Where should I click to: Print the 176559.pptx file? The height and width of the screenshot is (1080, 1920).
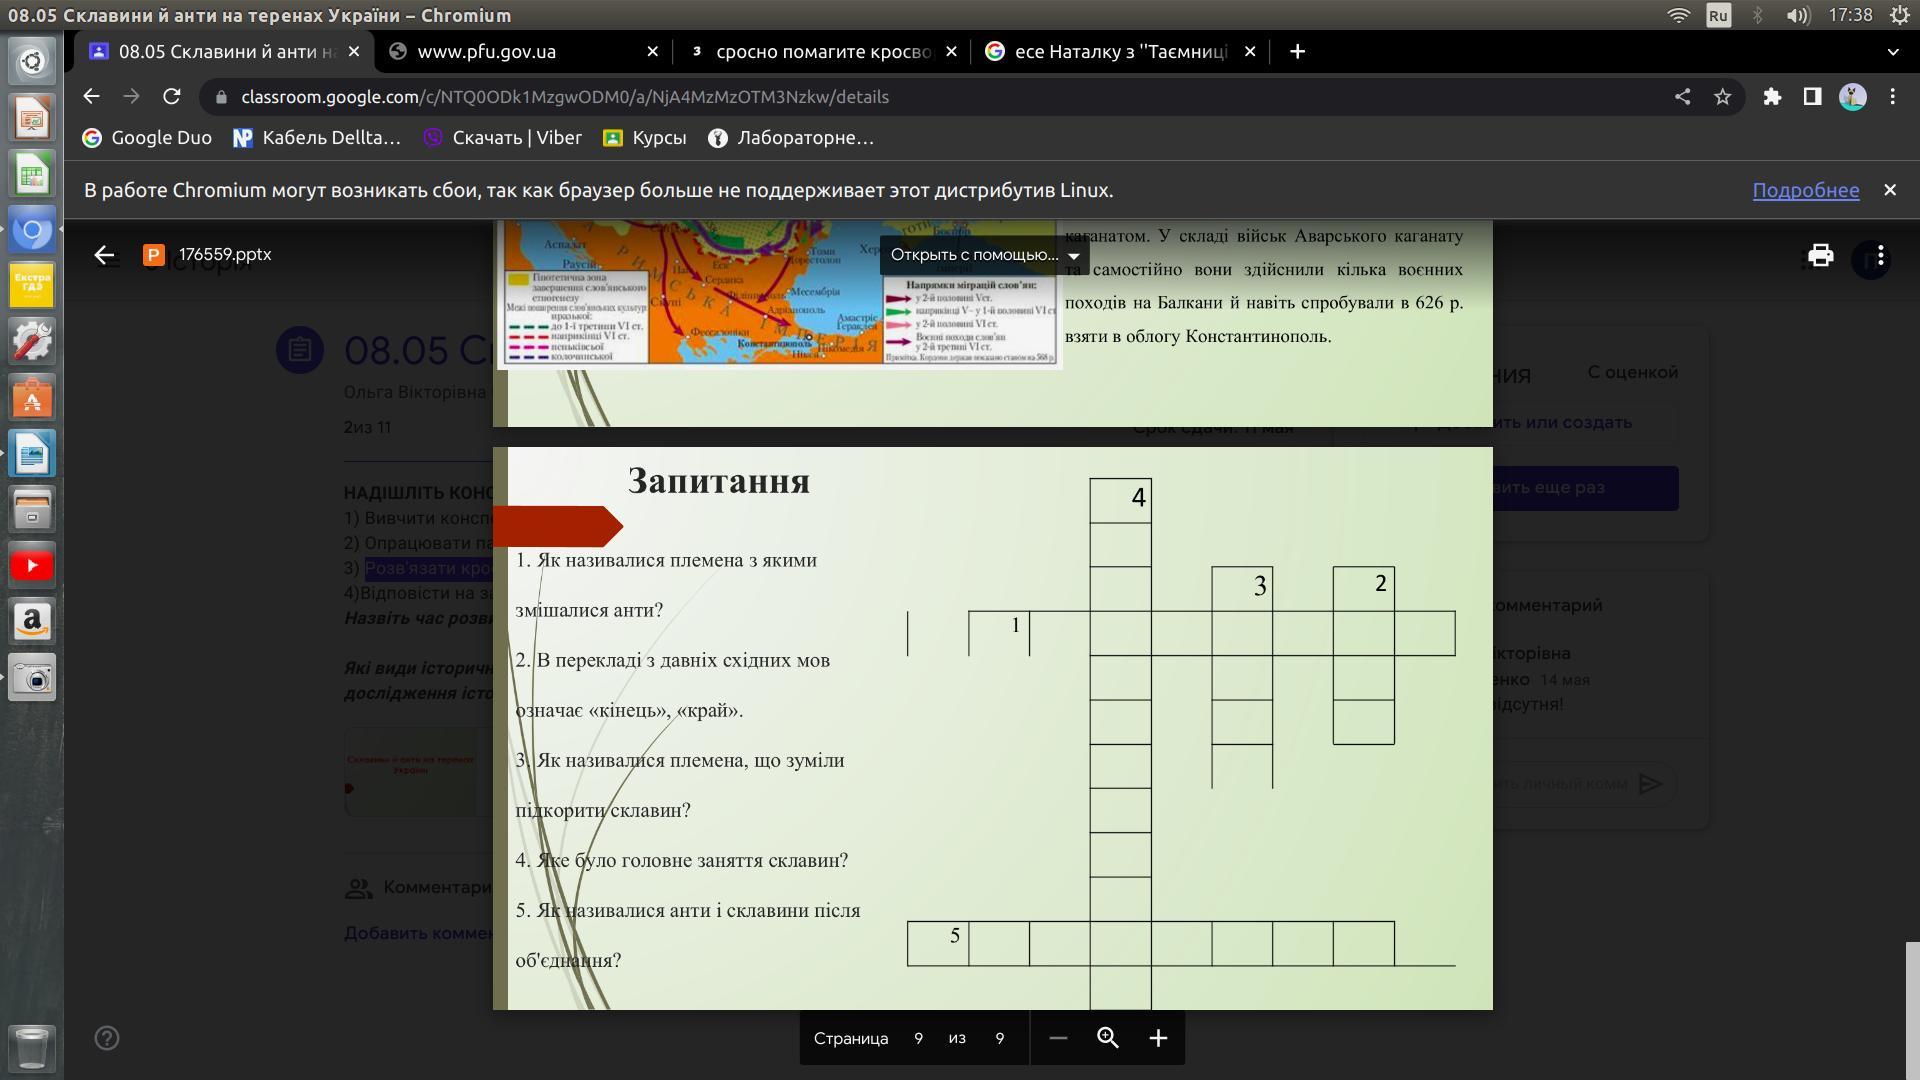click(x=1820, y=255)
